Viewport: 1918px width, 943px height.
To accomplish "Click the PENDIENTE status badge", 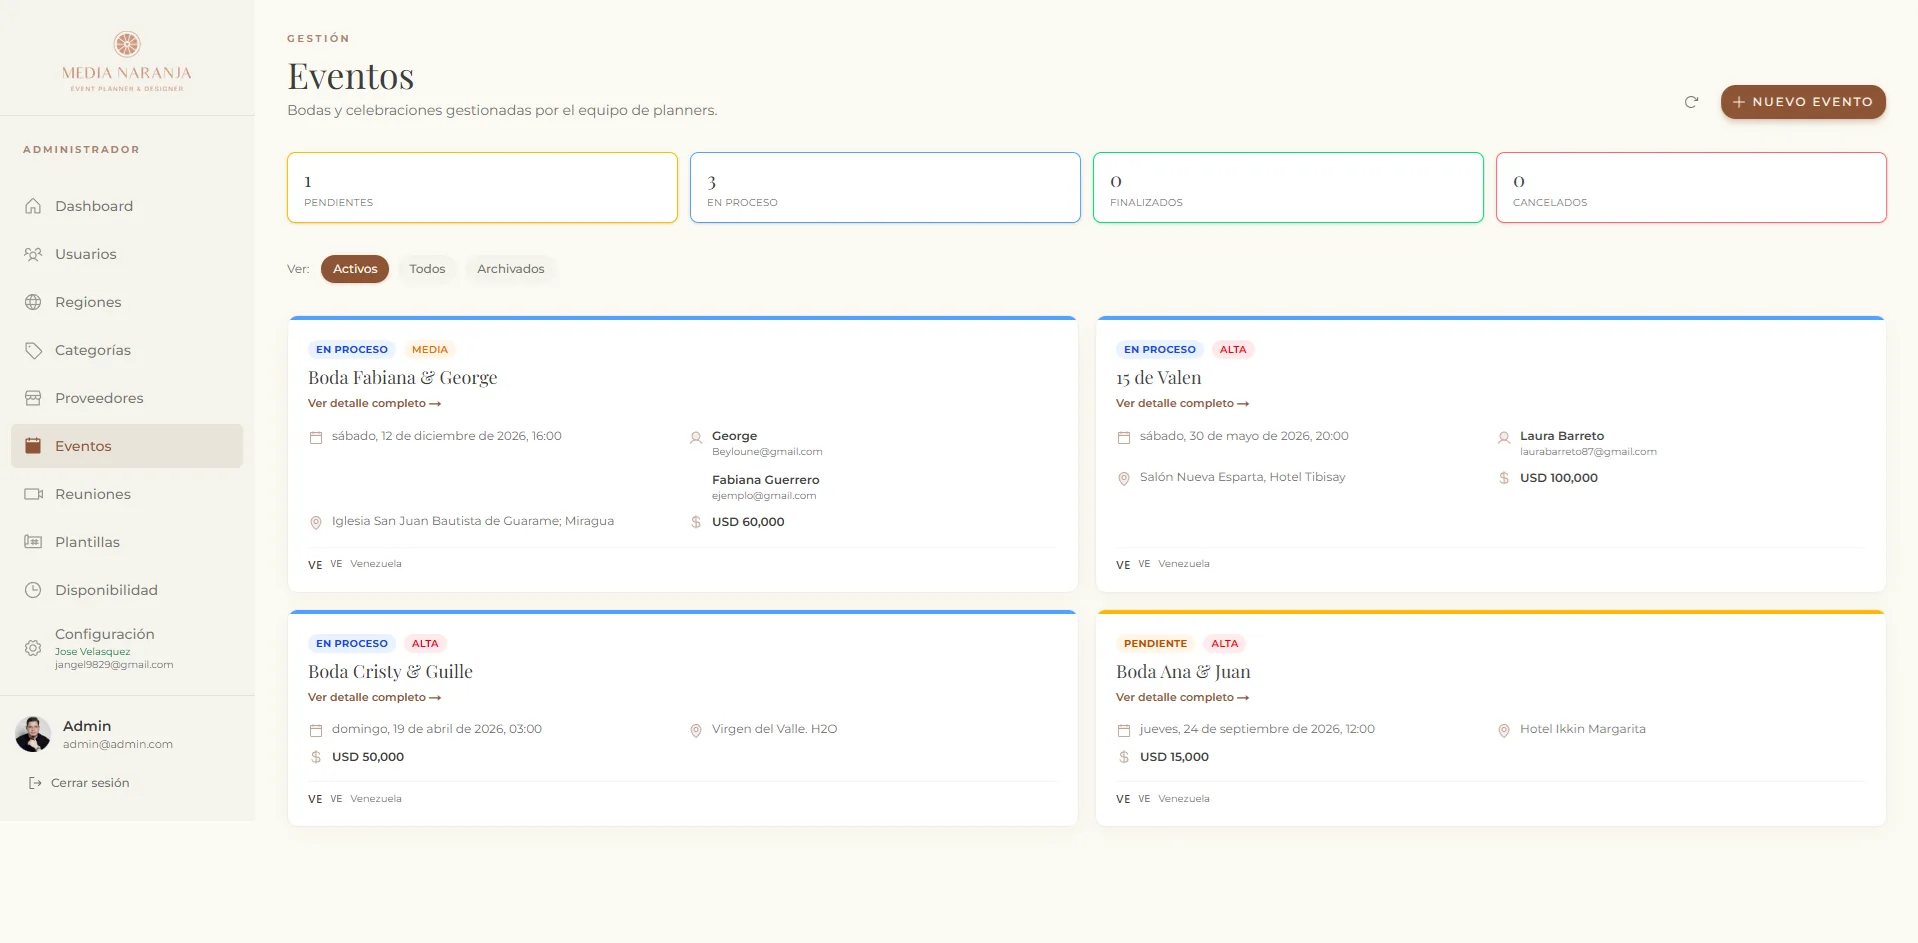I will click(1155, 643).
